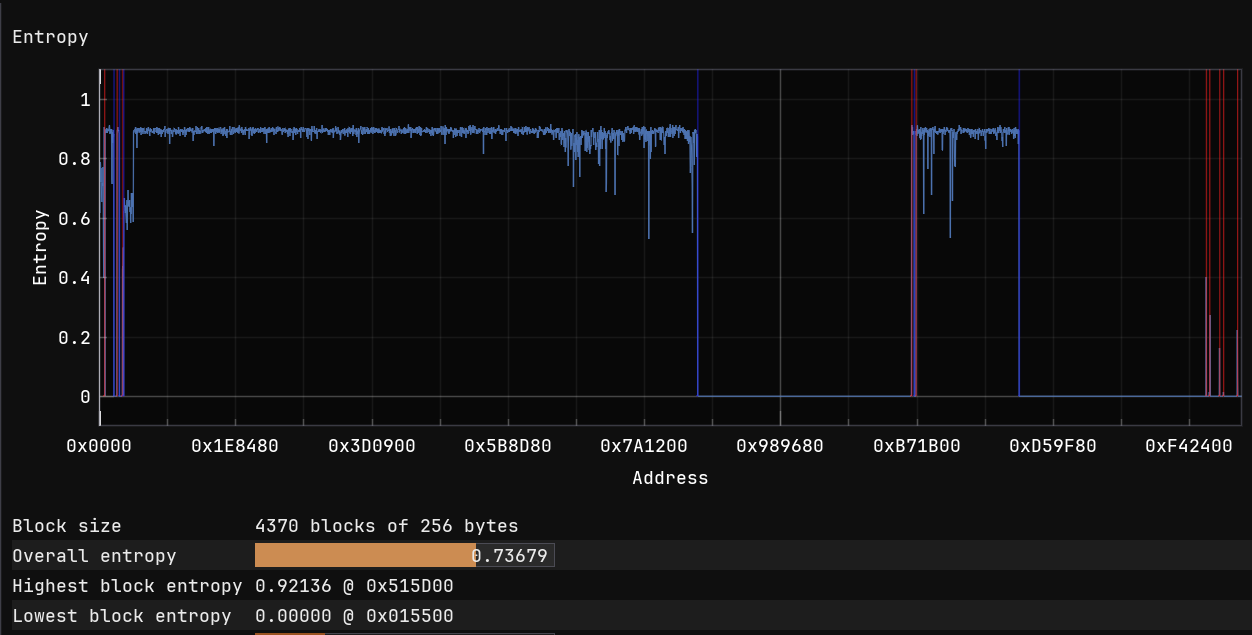Click the Entropy panel title
This screenshot has width=1252, height=635.
click(50, 37)
